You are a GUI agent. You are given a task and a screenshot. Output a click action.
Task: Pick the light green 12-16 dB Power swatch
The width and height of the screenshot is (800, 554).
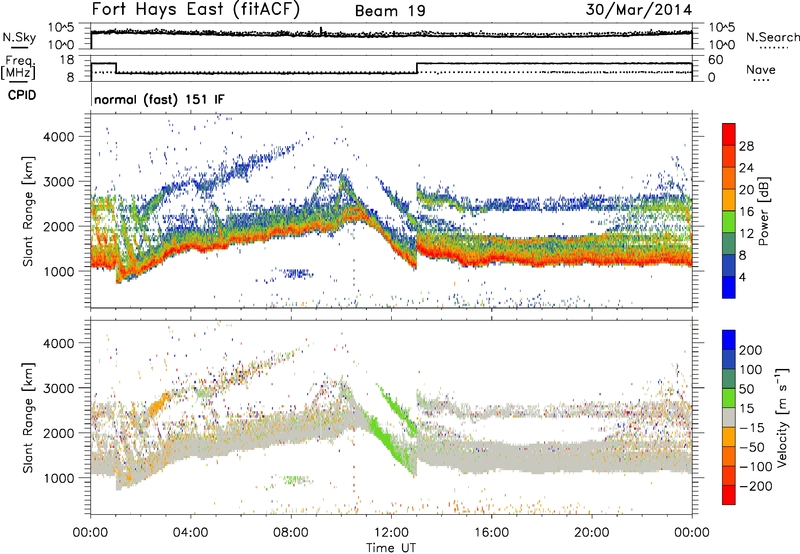(729, 222)
